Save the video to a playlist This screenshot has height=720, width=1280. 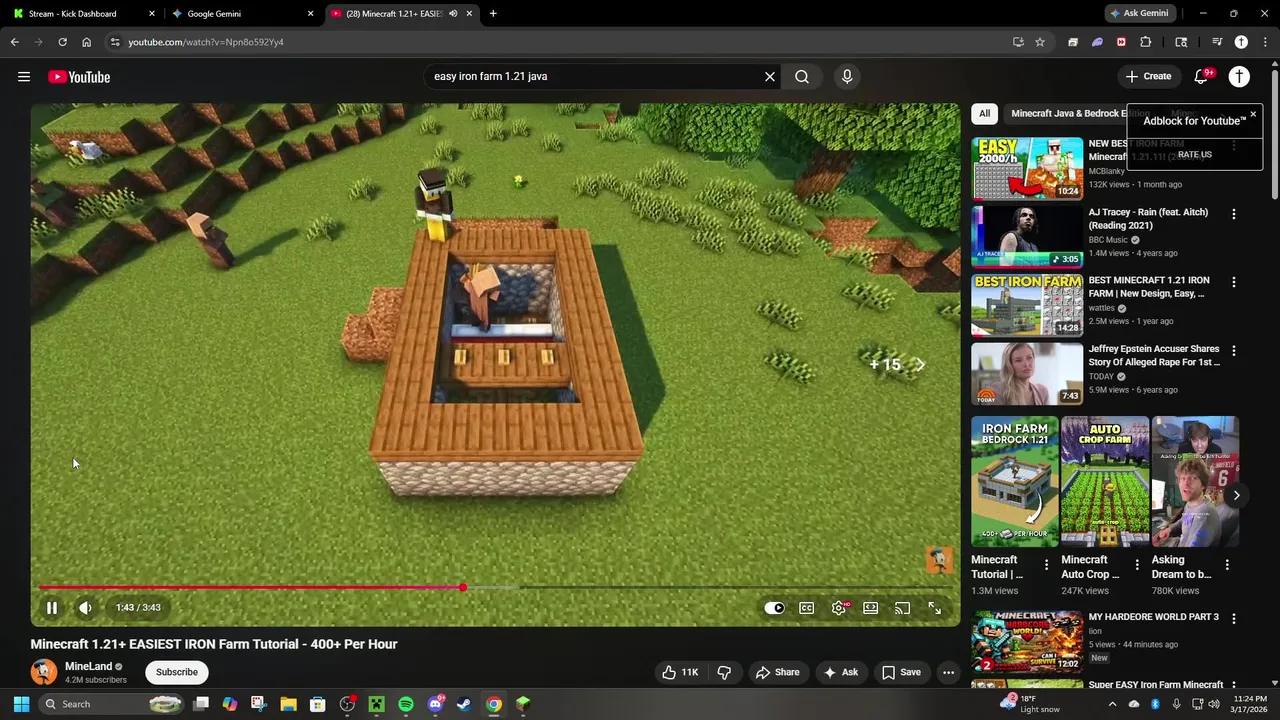click(901, 672)
